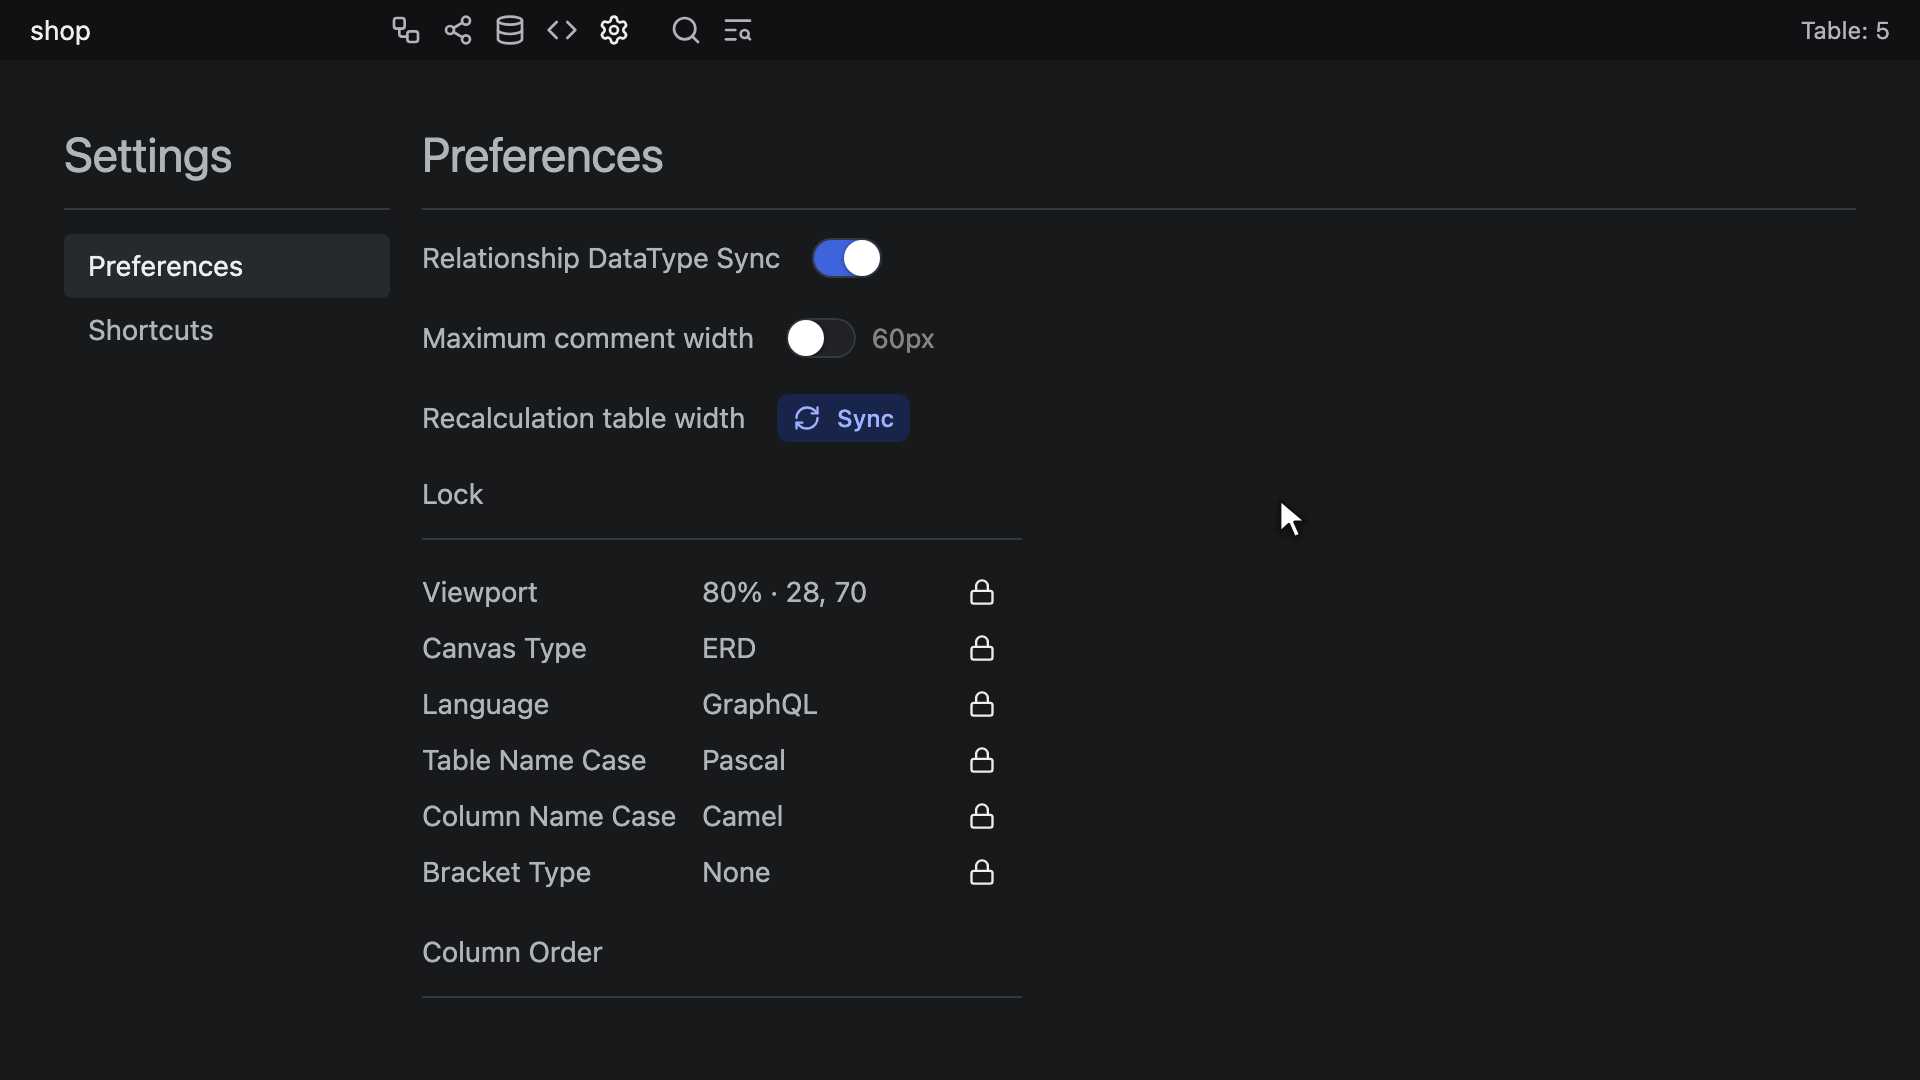Image resolution: width=1920 pixels, height=1080 pixels.
Task: Click Sync to recalculate table width
Action: (843, 418)
